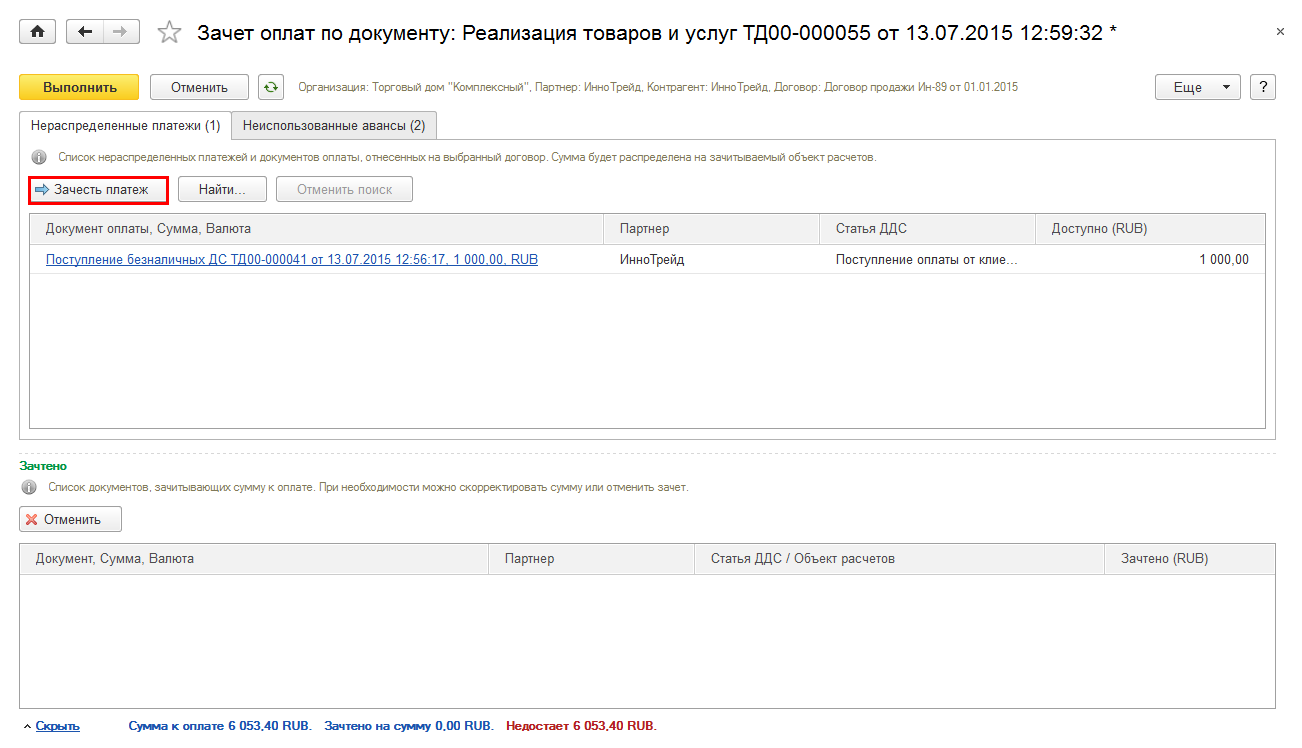
Task: Go to the home page icon
Action: [x=38, y=32]
